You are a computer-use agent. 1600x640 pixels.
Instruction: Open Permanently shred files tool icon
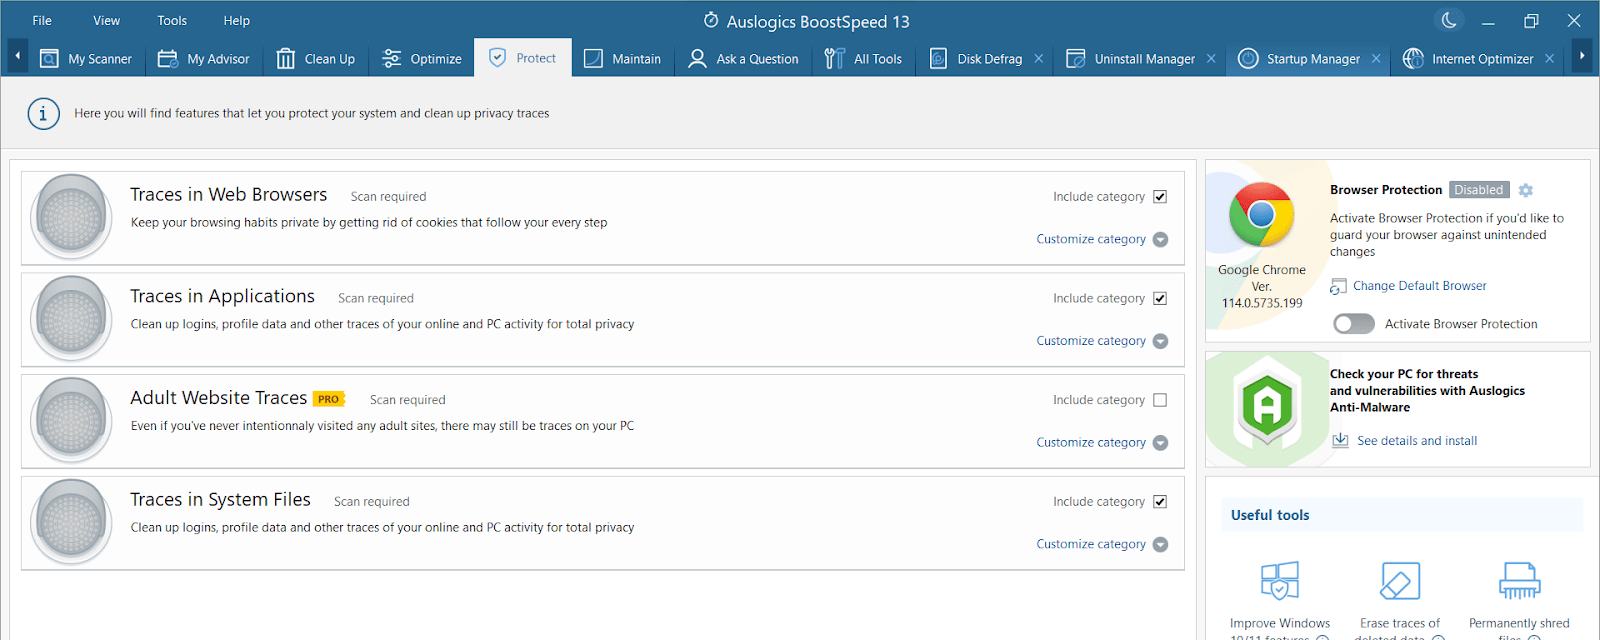(x=1519, y=580)
